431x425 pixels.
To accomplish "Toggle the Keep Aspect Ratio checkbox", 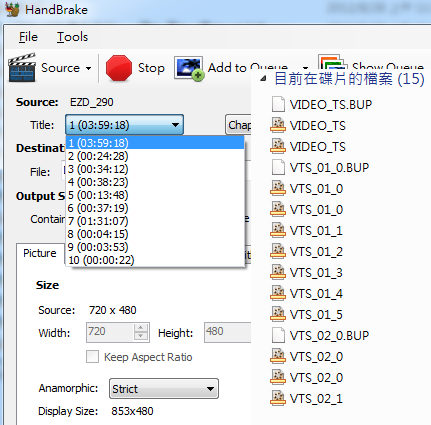I will [92, 356].
